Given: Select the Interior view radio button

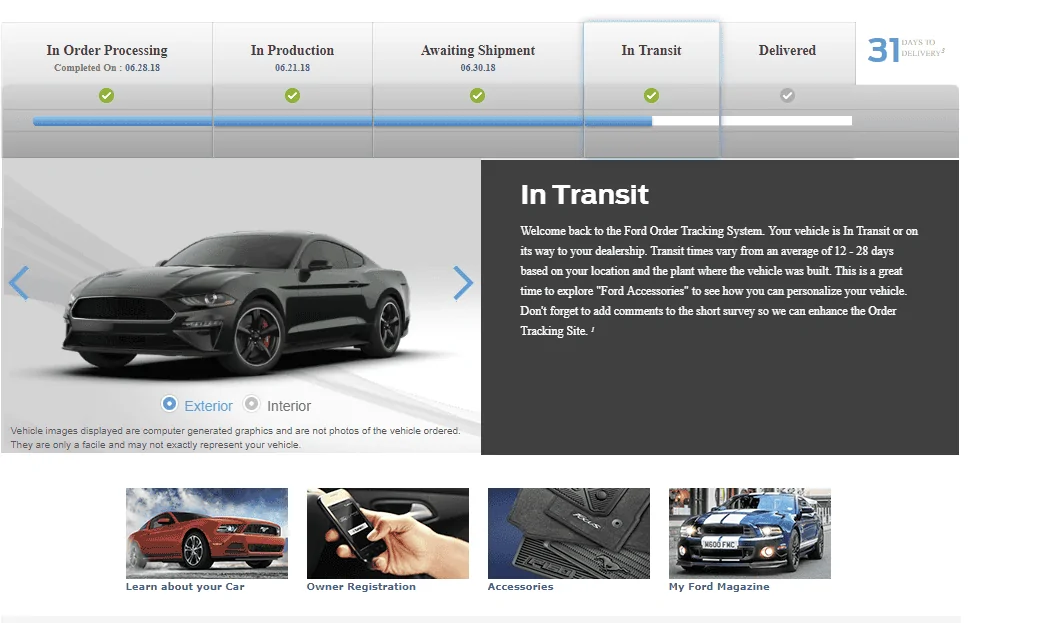Looking at the screenshot, I should pyautogui.click(x=251, y=404).
